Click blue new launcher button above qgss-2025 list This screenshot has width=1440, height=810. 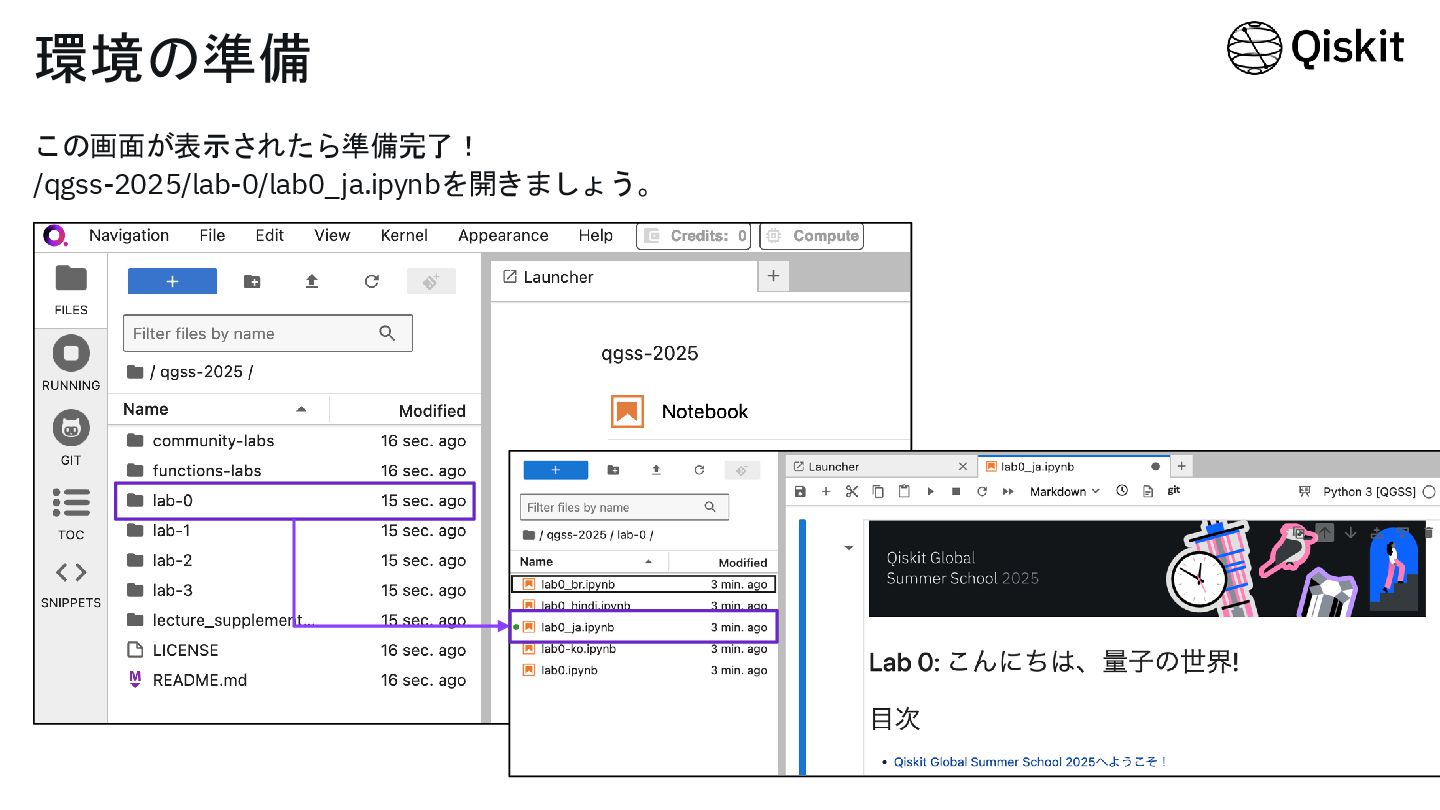tap(172, 281)
